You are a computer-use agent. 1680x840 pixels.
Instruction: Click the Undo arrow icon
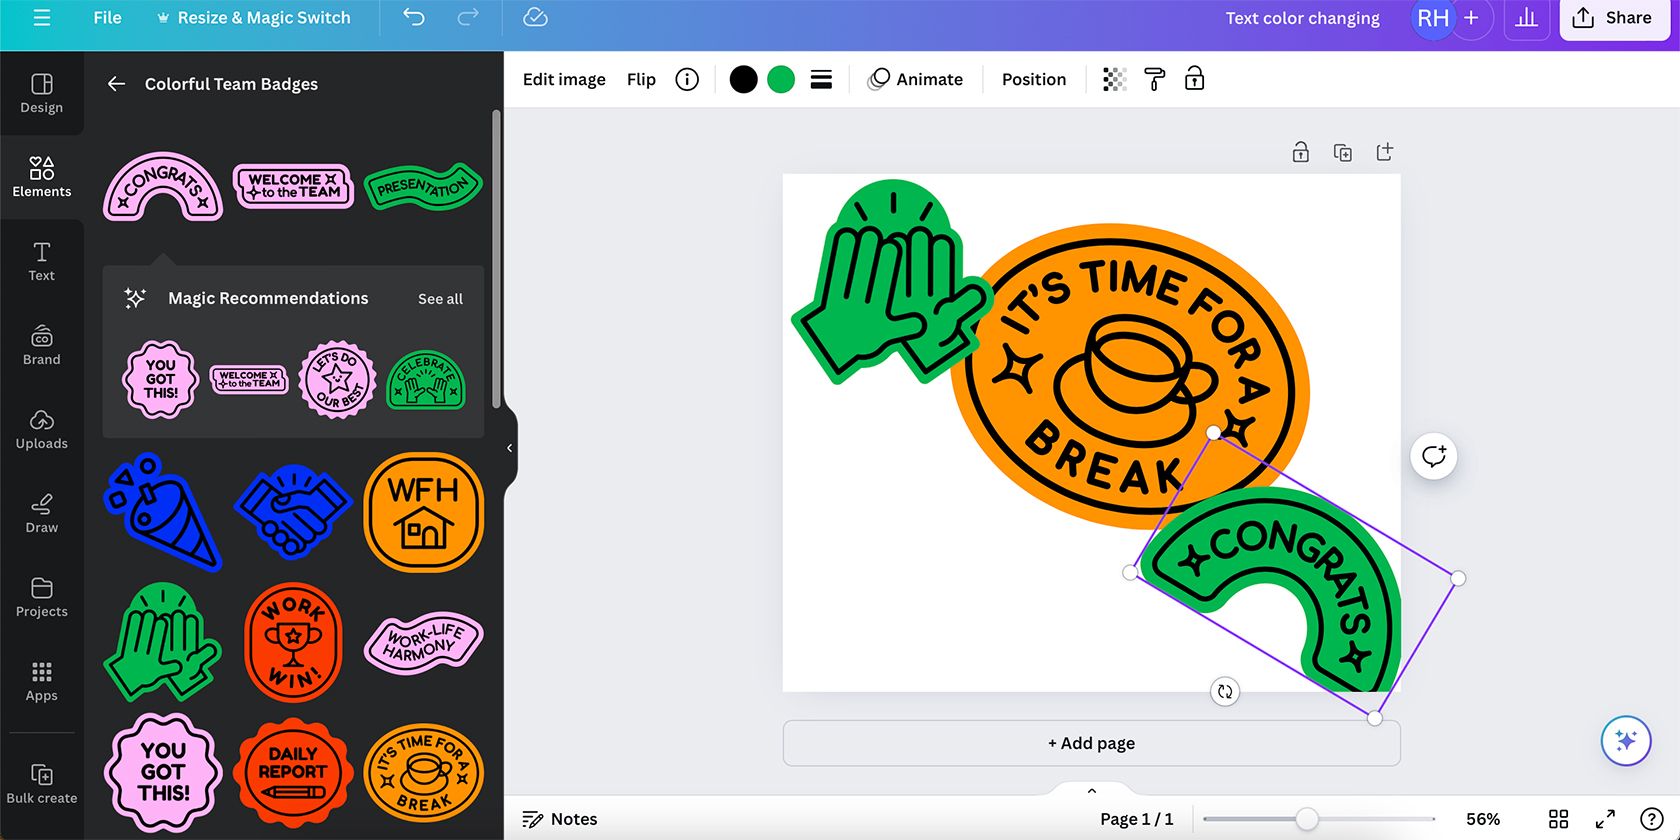(x=414, y=18)
